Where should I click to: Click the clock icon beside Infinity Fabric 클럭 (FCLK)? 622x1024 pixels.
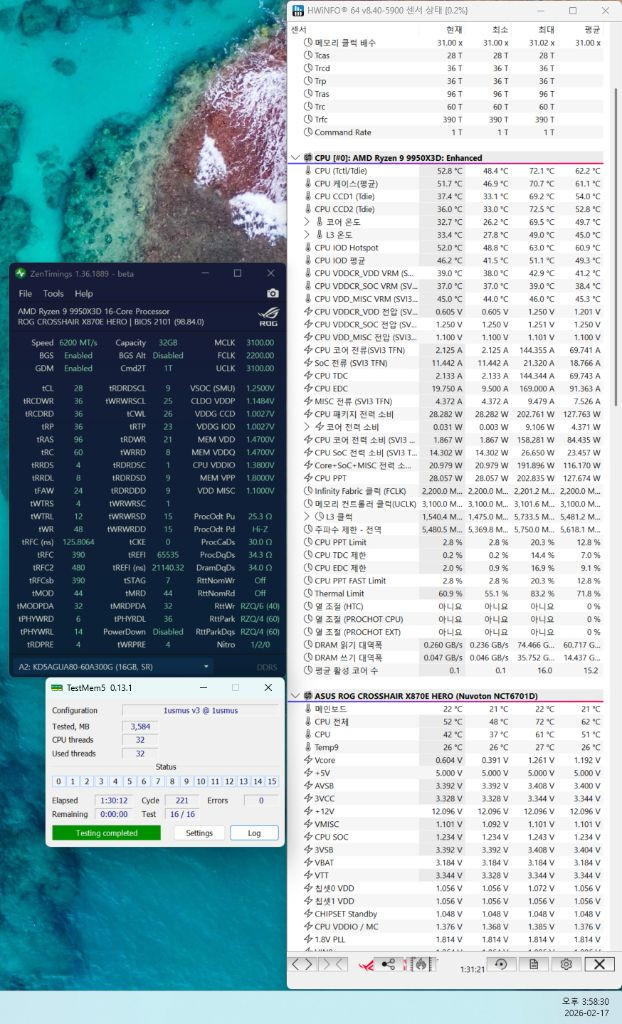308,491
